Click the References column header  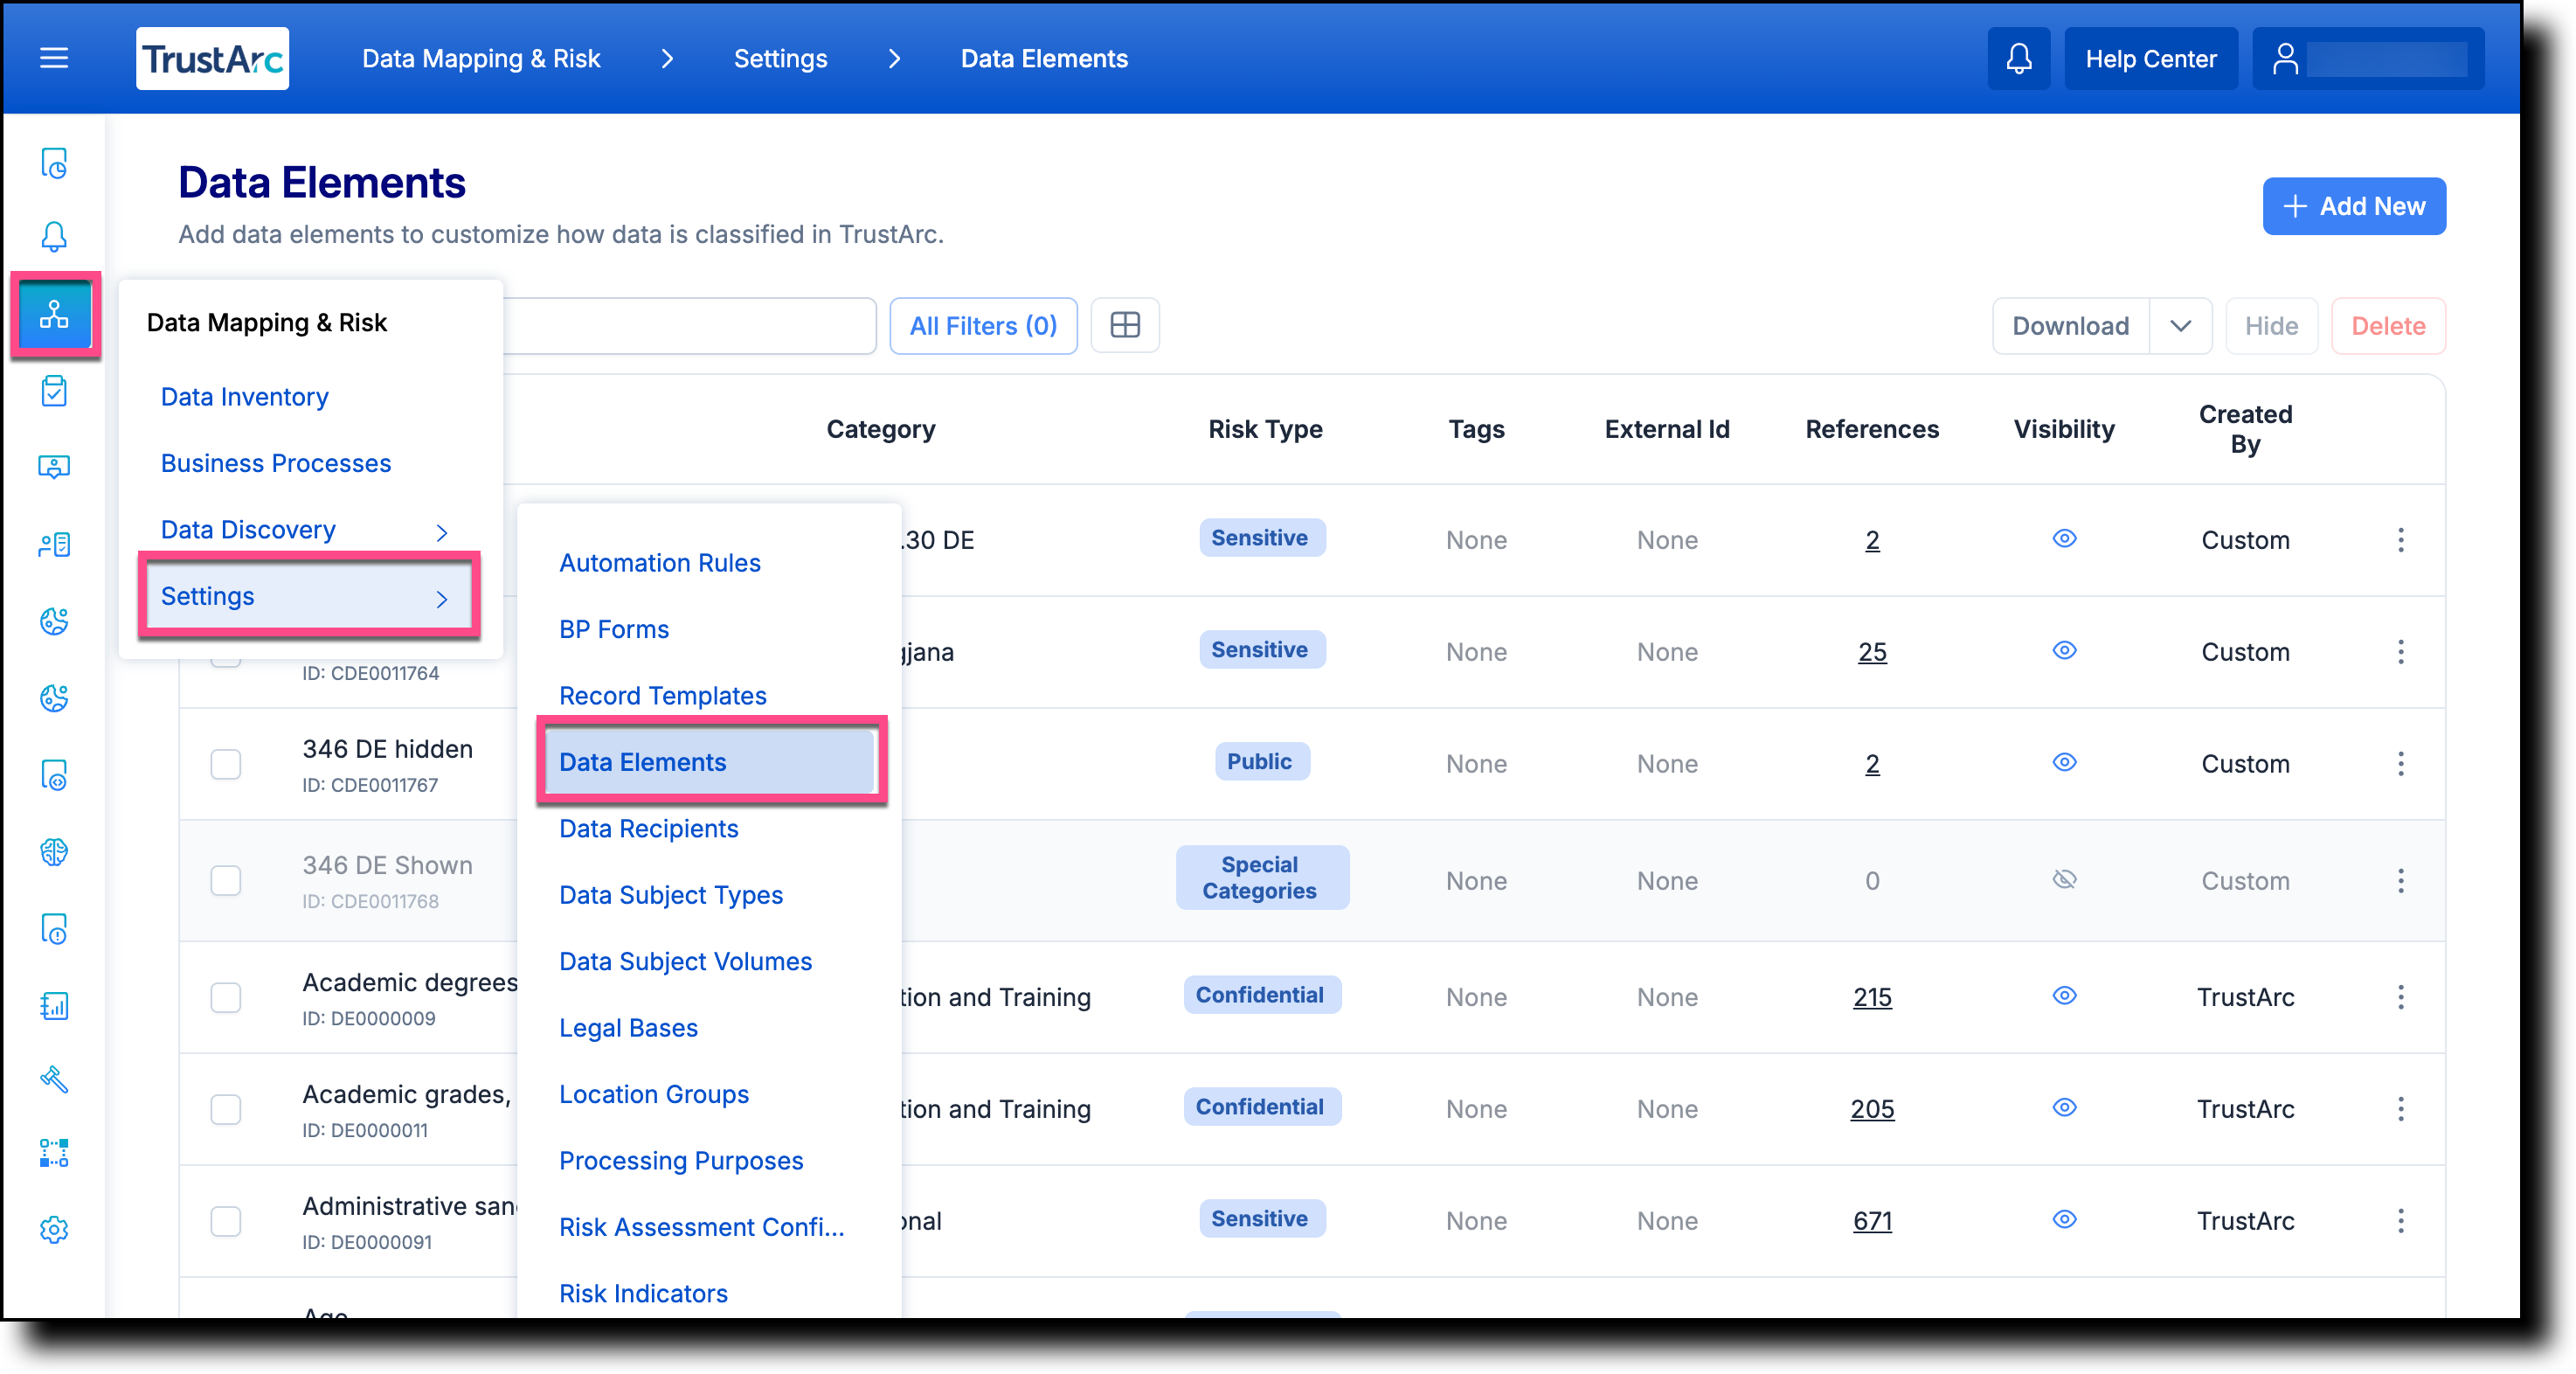1872,429
